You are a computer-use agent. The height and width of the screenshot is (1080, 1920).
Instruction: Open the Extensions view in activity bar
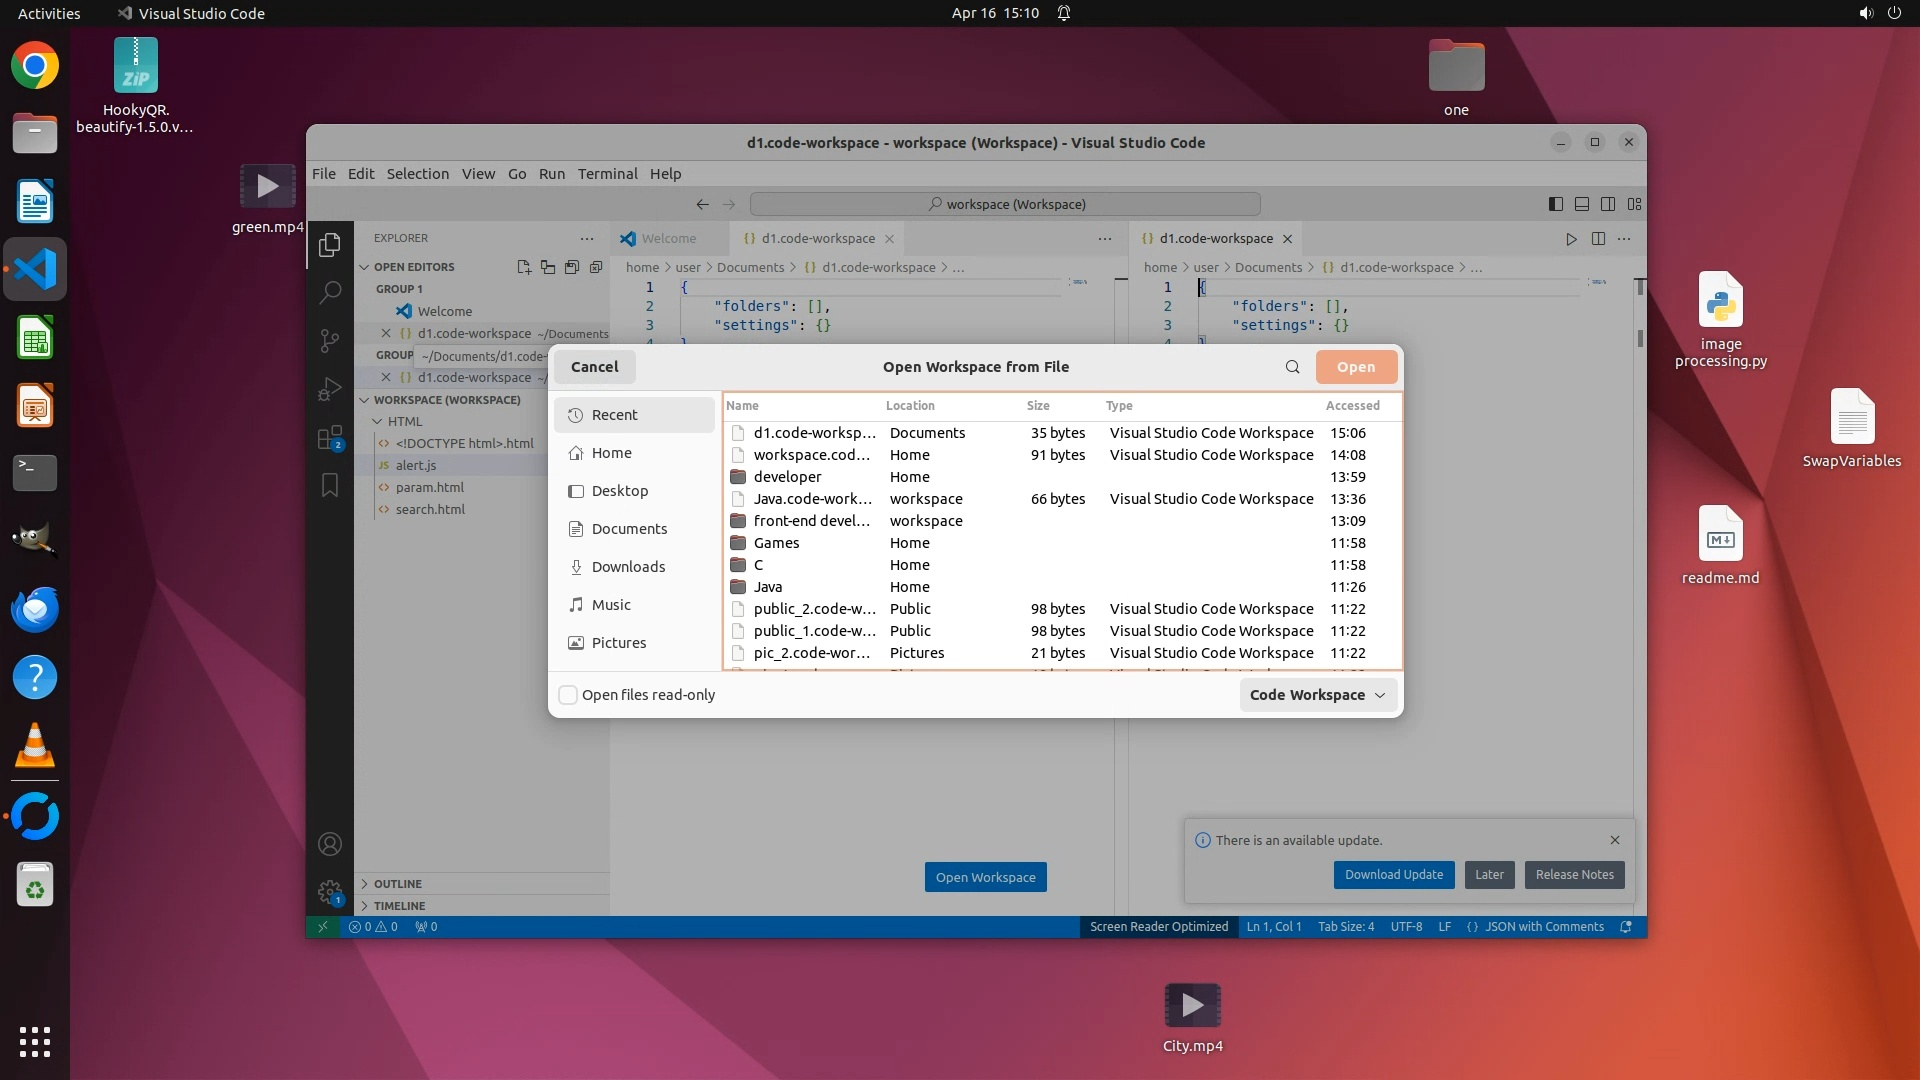click(x=329, y=438)
